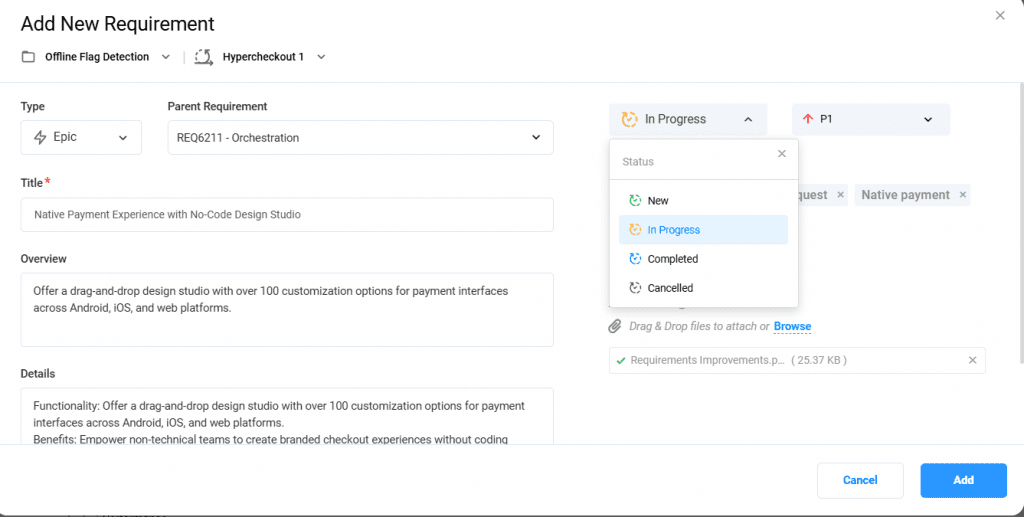Choose Completed status option
This screenshot has width=1024, height=517.
672,259
